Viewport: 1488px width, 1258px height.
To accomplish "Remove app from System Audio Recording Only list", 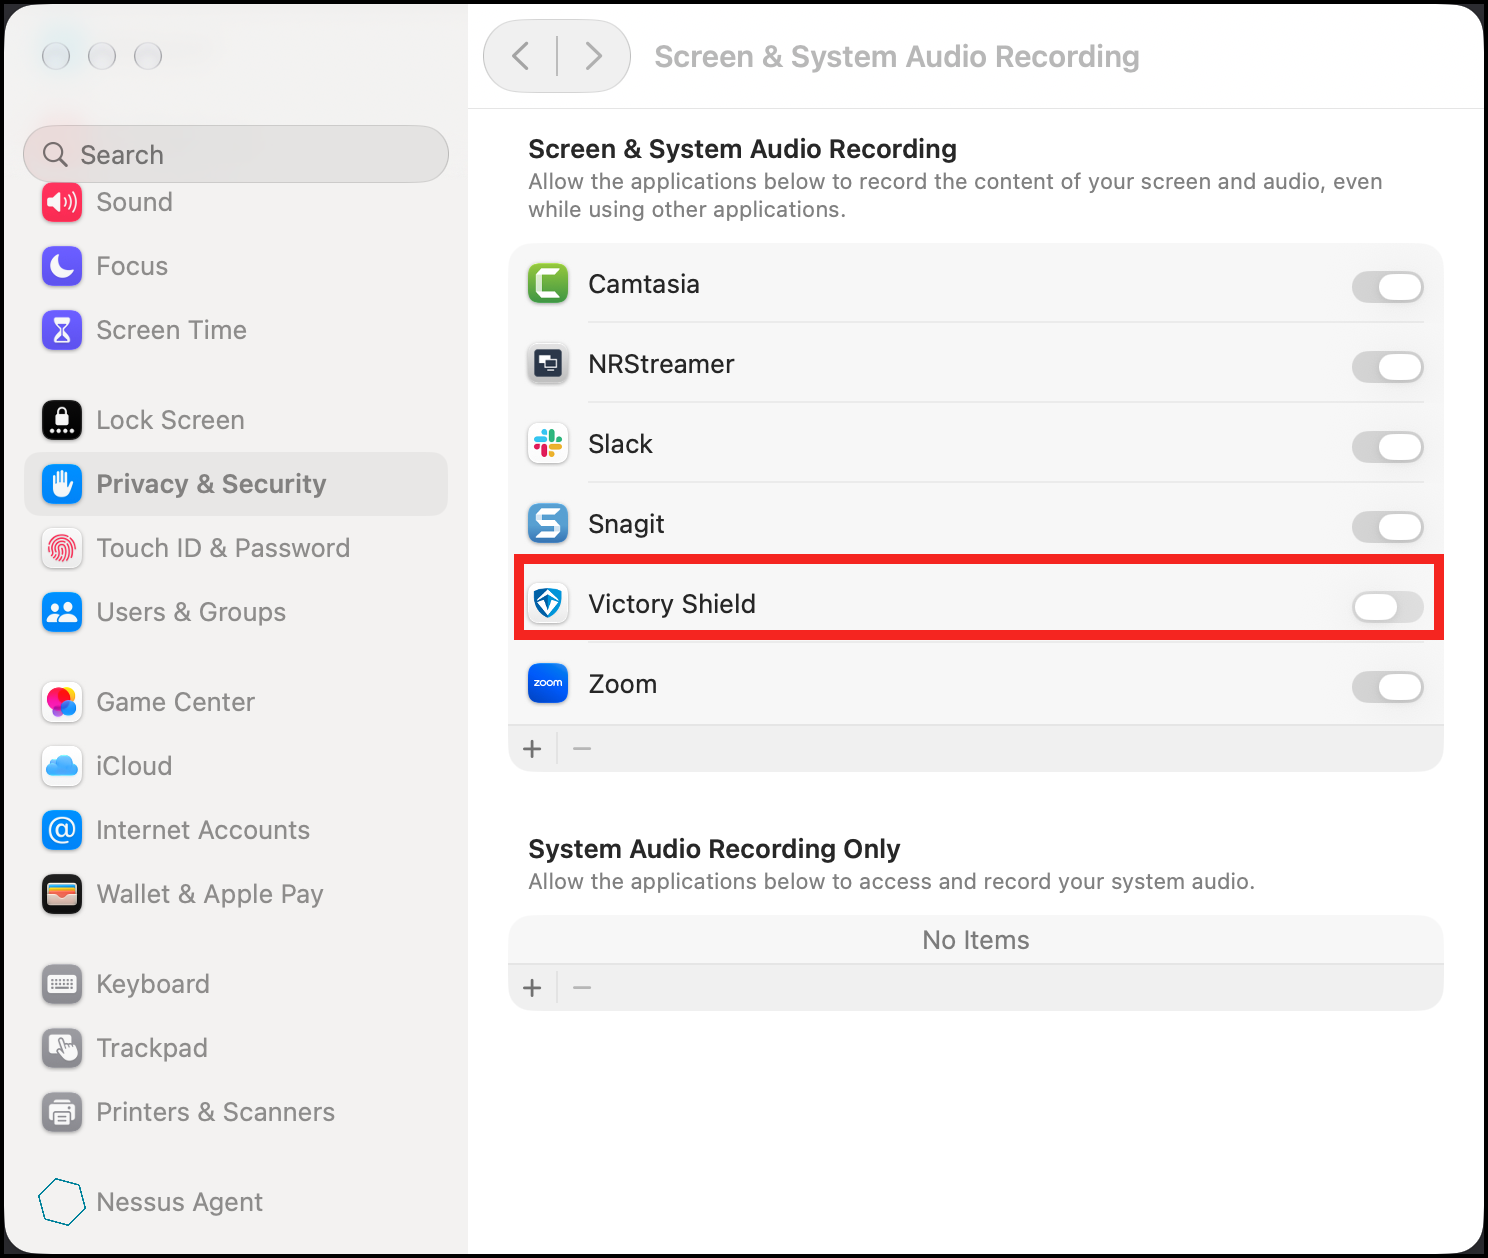I will coord(582,988).
